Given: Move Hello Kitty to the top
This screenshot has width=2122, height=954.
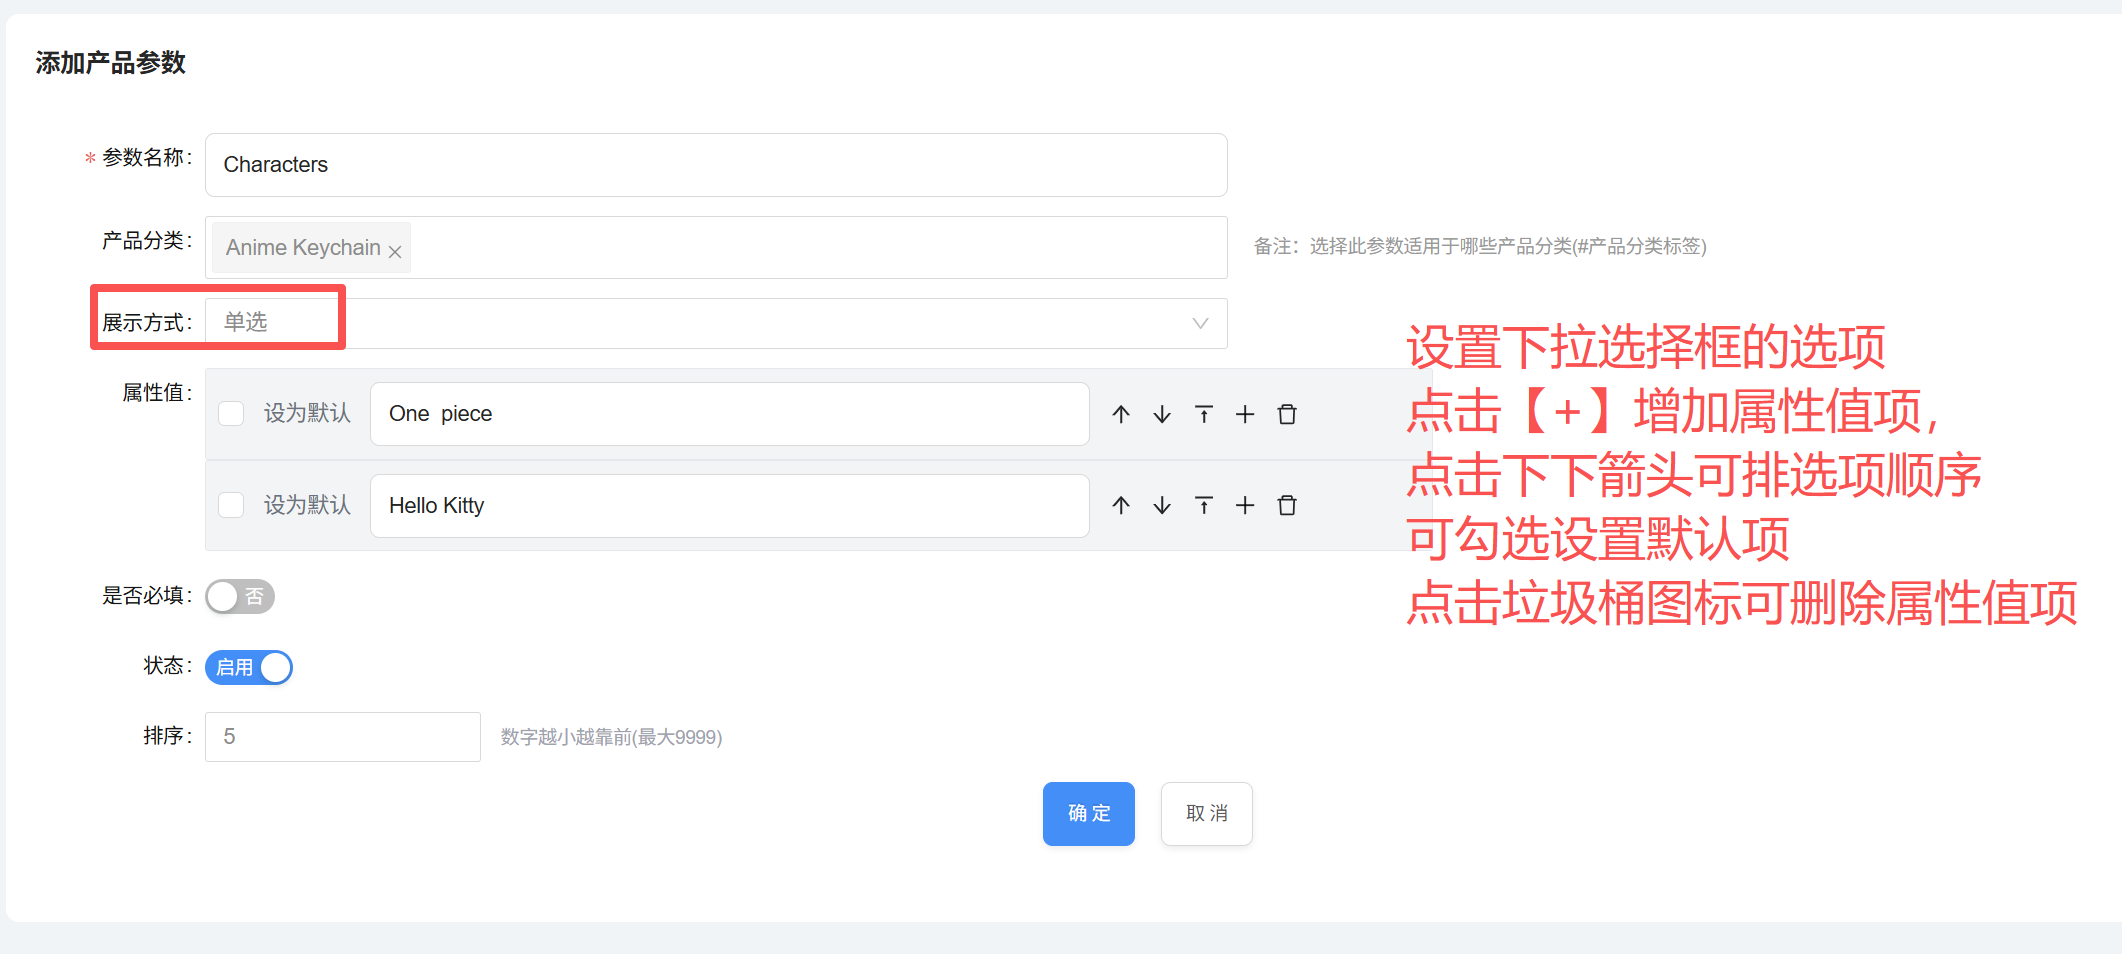Looking at the screenshot, I should (x=1203, y=505).
